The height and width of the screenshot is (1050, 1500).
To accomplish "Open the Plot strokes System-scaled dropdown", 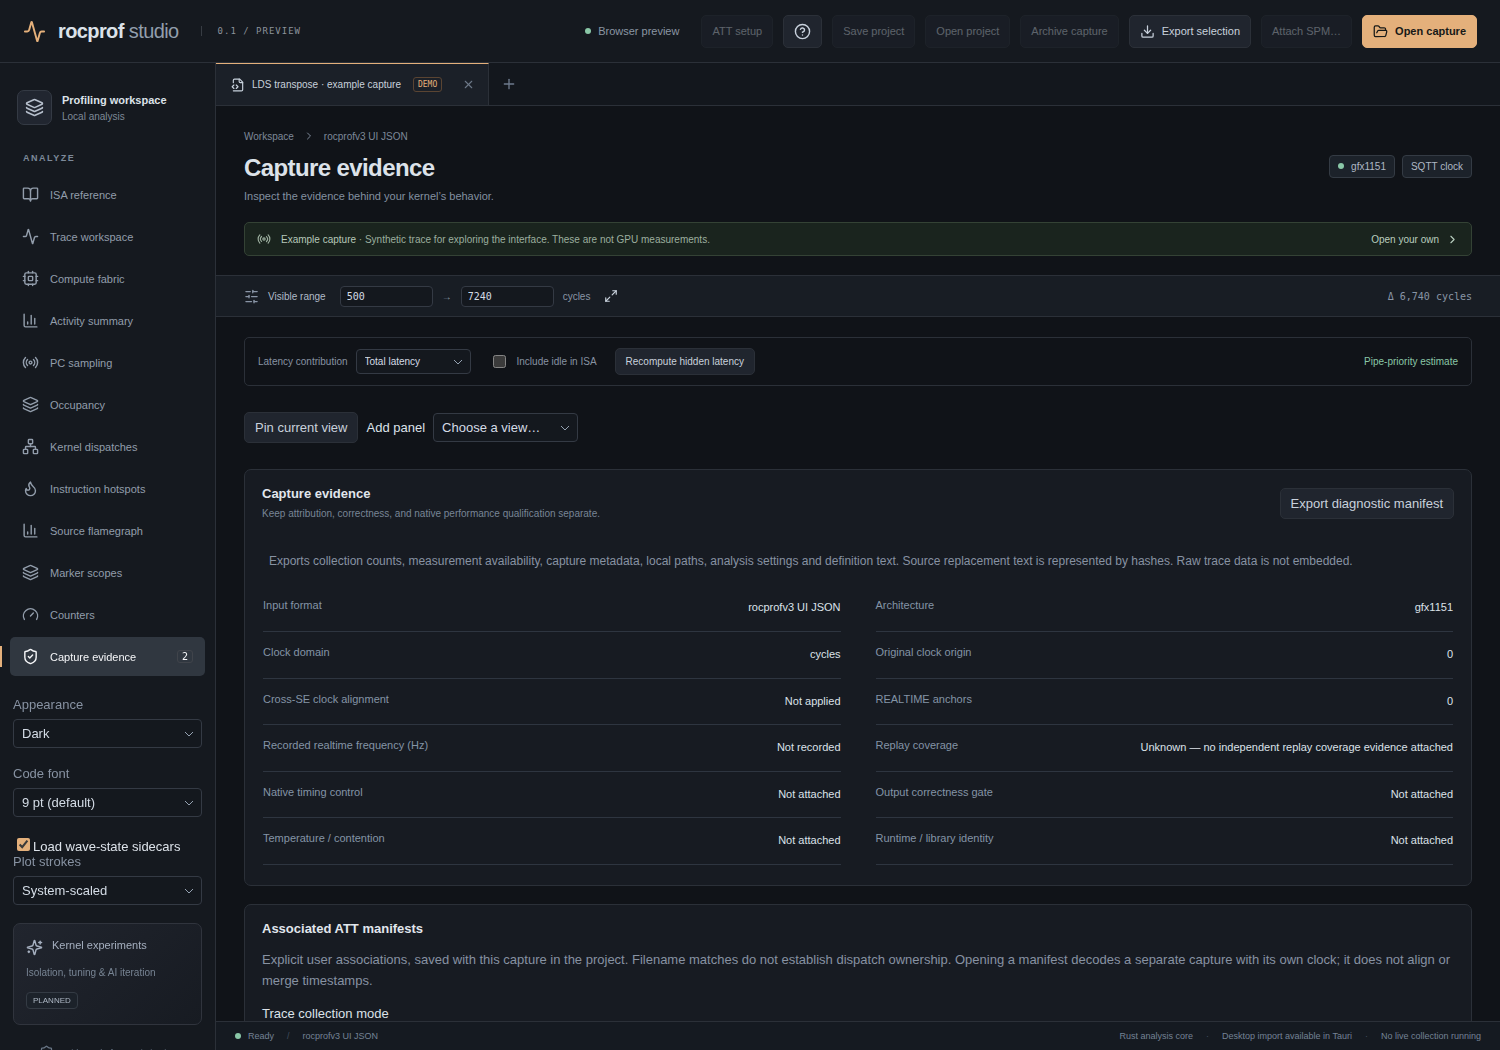I will point(107,890).
